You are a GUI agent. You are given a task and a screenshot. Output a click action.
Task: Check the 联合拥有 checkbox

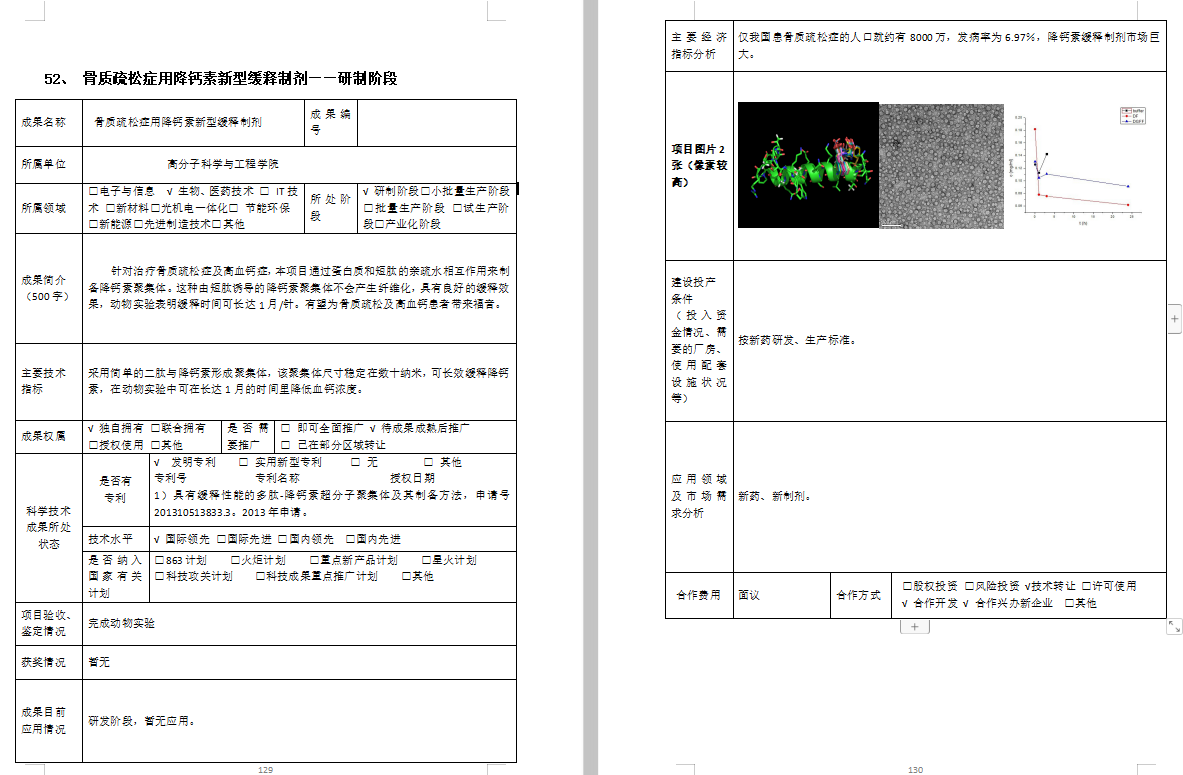(x=156, y=428)
